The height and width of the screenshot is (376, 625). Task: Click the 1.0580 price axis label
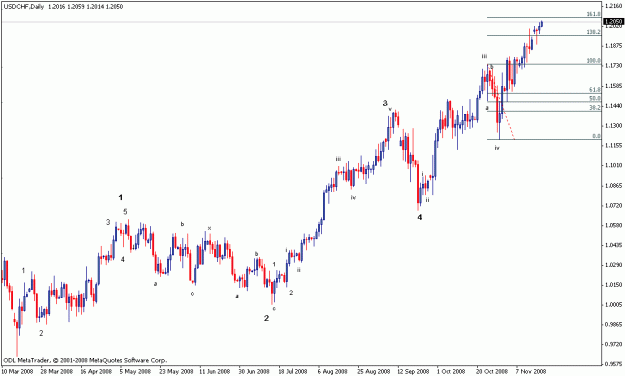pos(614,225)
